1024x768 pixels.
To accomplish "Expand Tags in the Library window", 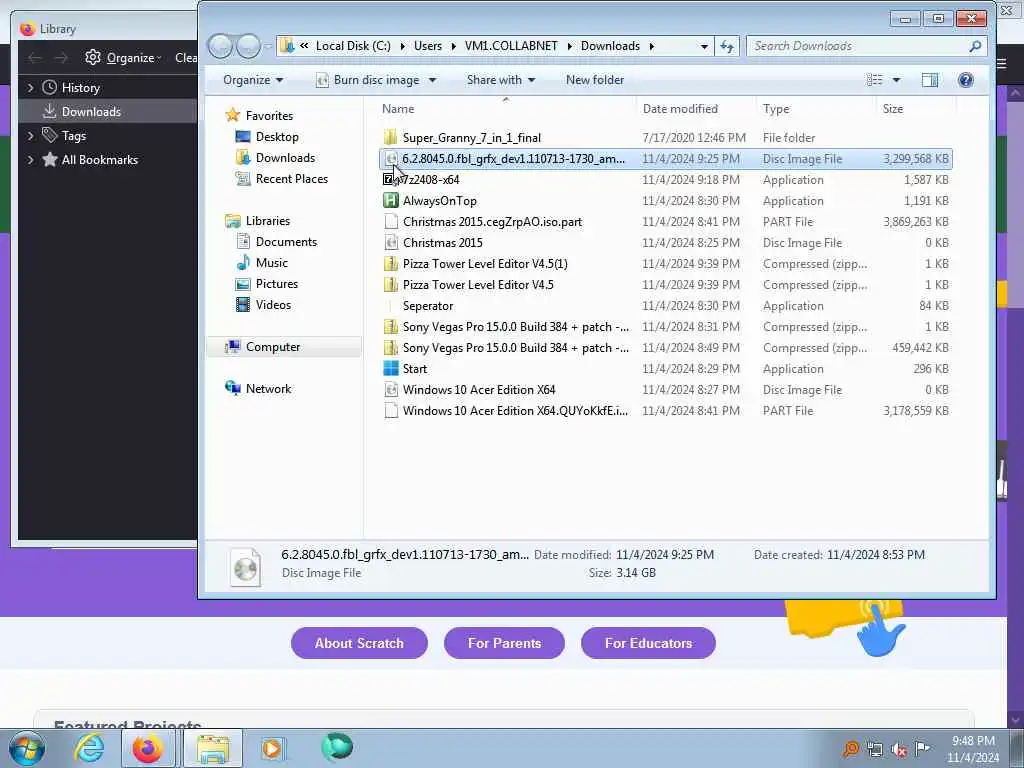I will [30, 136].
